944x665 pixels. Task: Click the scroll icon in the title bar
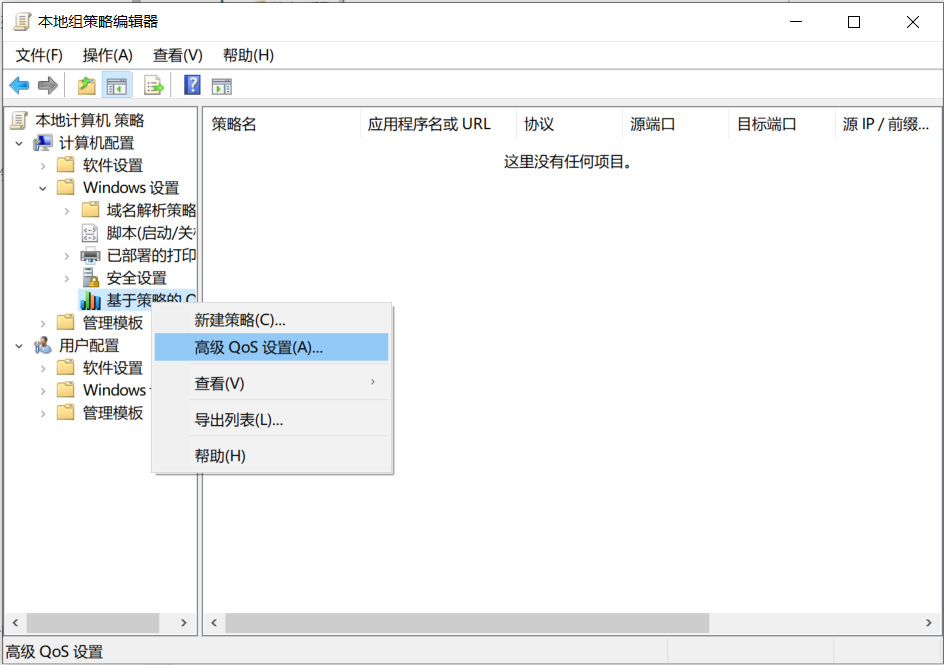(x=22, y=22)
